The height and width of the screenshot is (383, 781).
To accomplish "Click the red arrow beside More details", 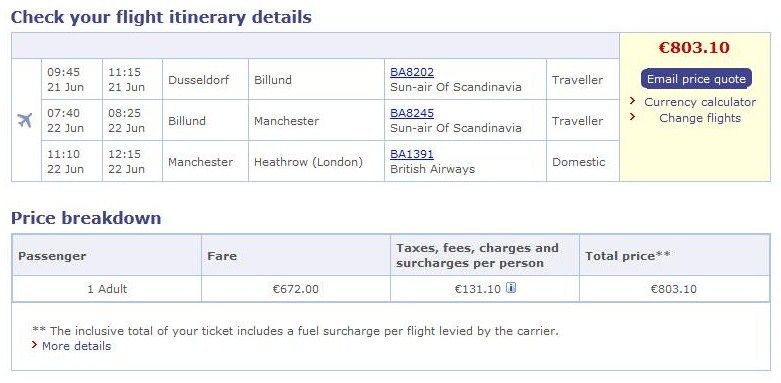I will (34, 345).
